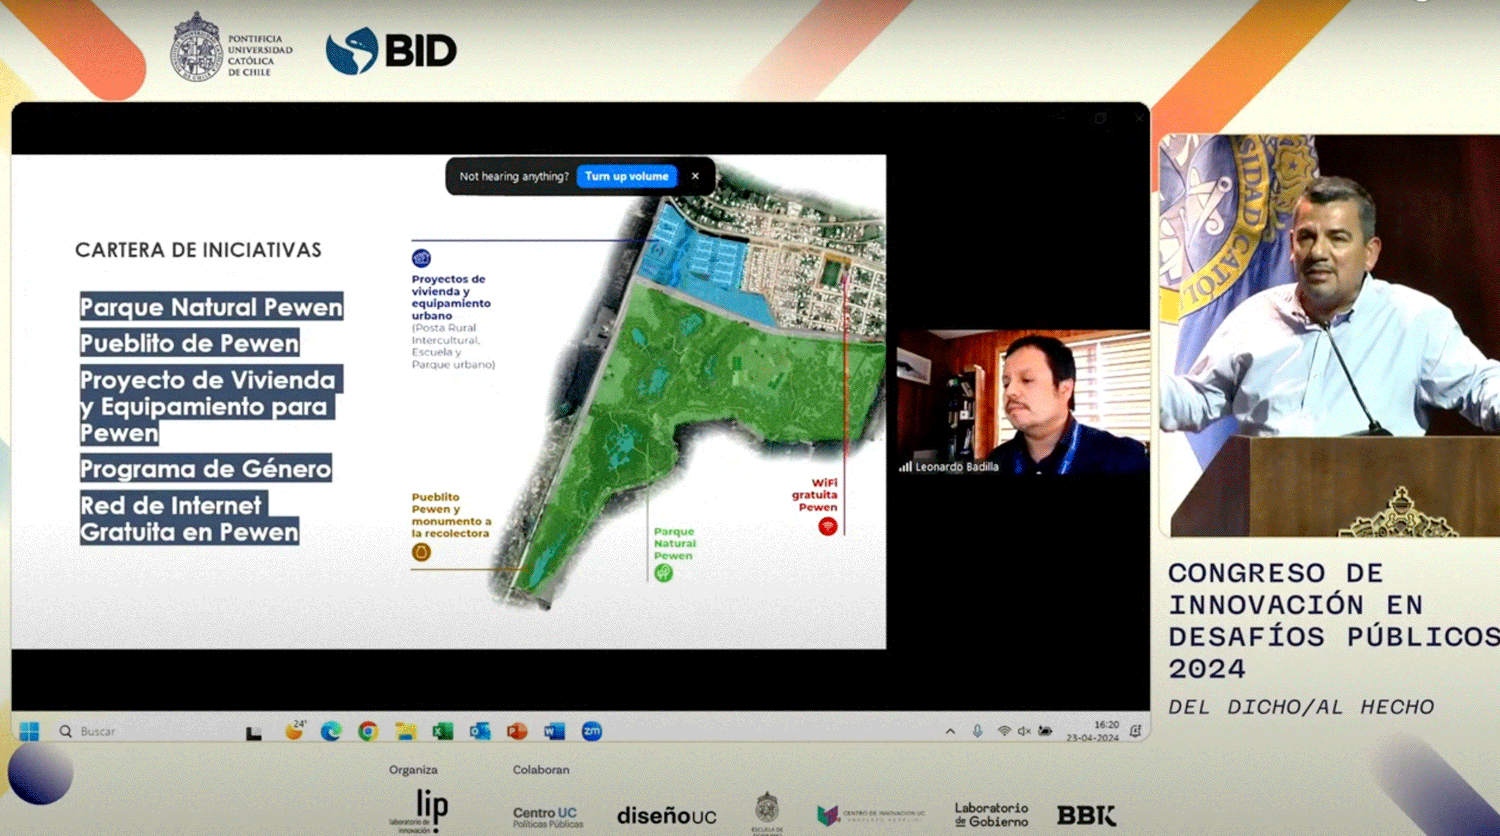Open Excel from the taskbar
This screenshot has height=836, width=1500.
pyautogui.click(x=443, y=731)
